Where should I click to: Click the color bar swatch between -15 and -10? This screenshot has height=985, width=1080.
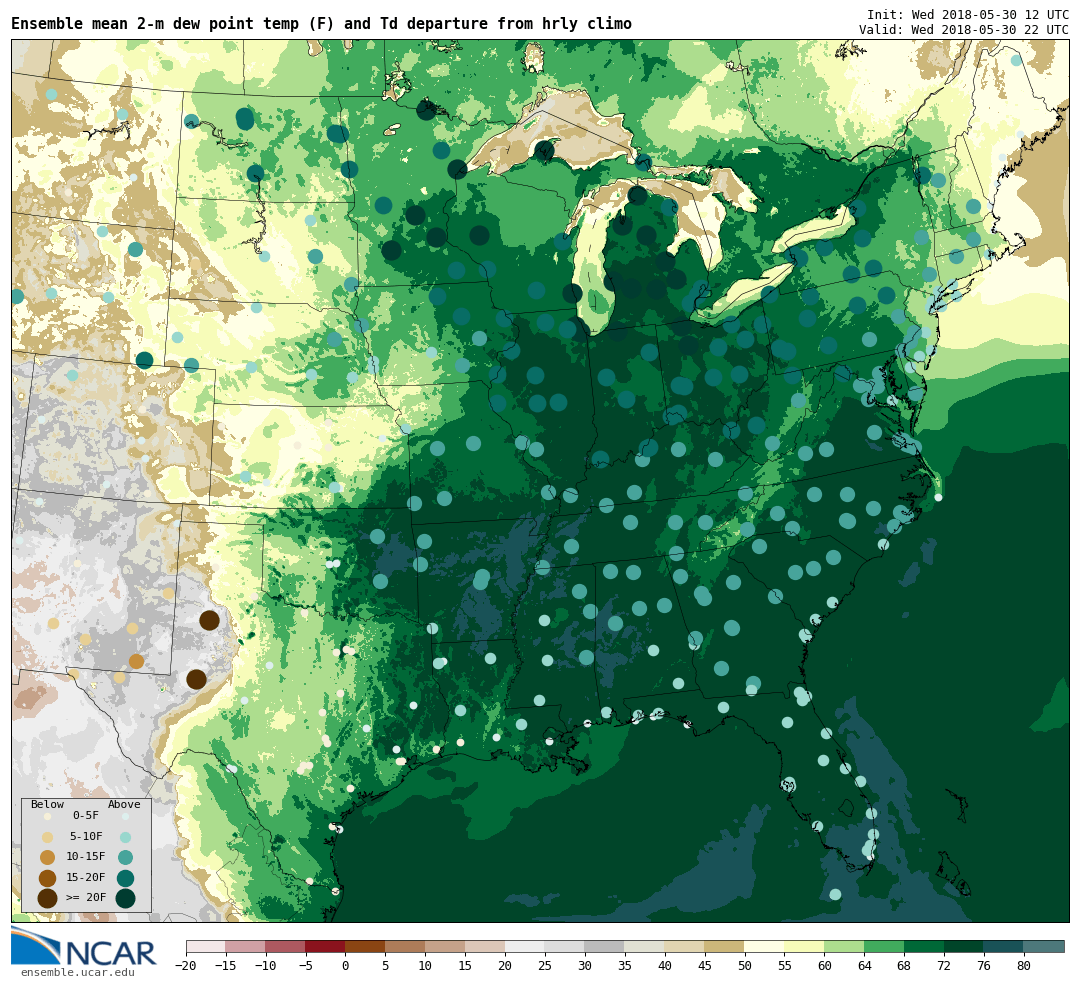(x=245, y=946)
